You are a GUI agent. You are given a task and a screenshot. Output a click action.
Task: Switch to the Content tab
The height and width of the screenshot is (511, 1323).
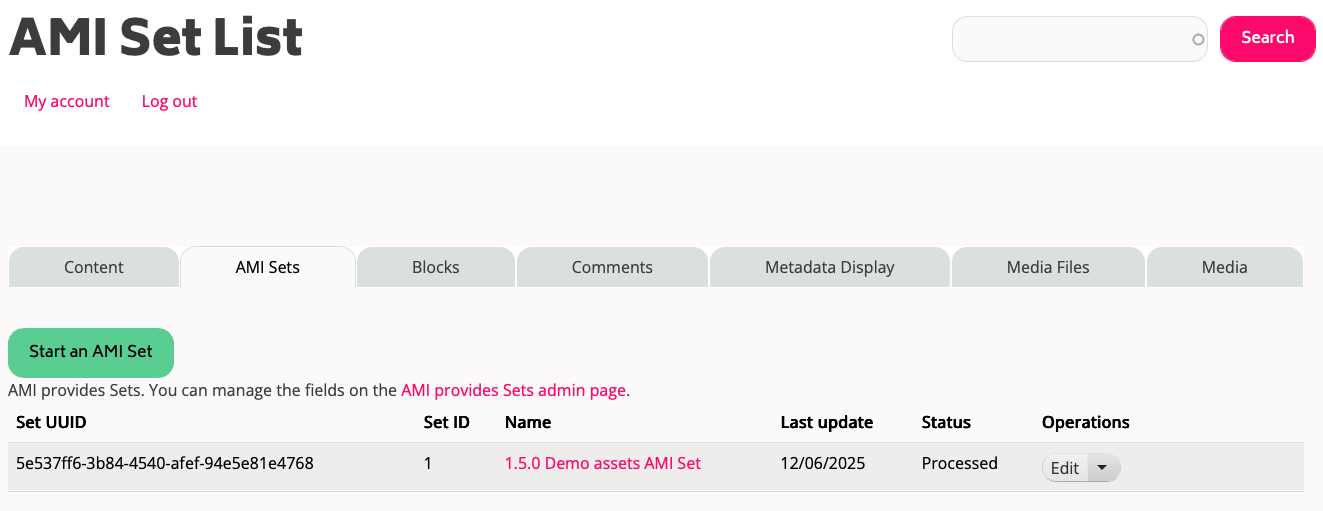coord(94,267)
